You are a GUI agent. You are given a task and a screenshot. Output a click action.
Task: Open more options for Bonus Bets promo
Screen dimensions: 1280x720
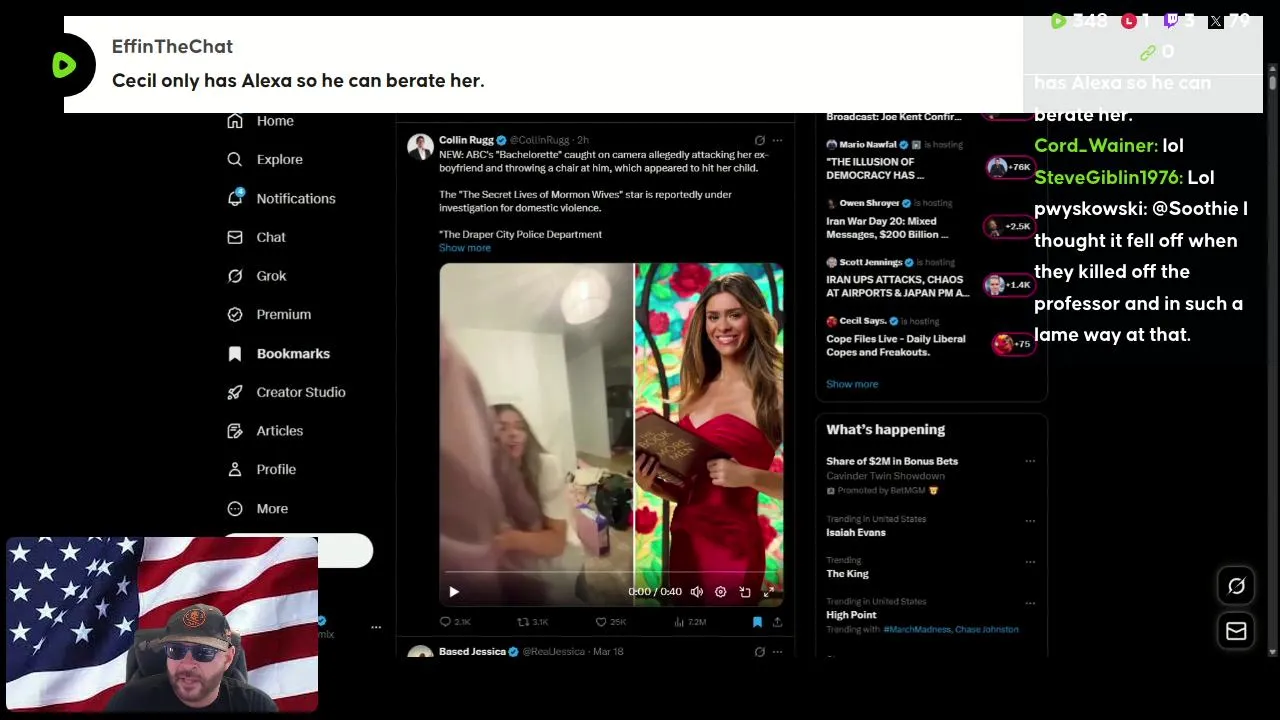click(x=1030, y=462)
